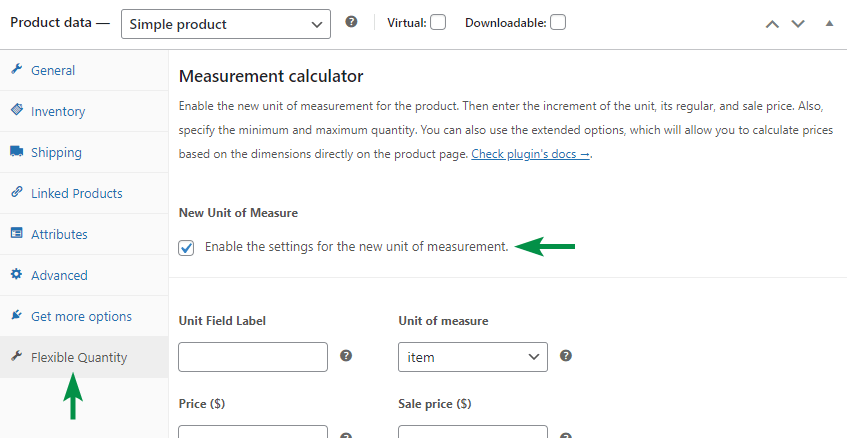847x438 pixels.
Task: Click help icon beside Unit of measure dropdown
Action: click(x=566, y=356)
